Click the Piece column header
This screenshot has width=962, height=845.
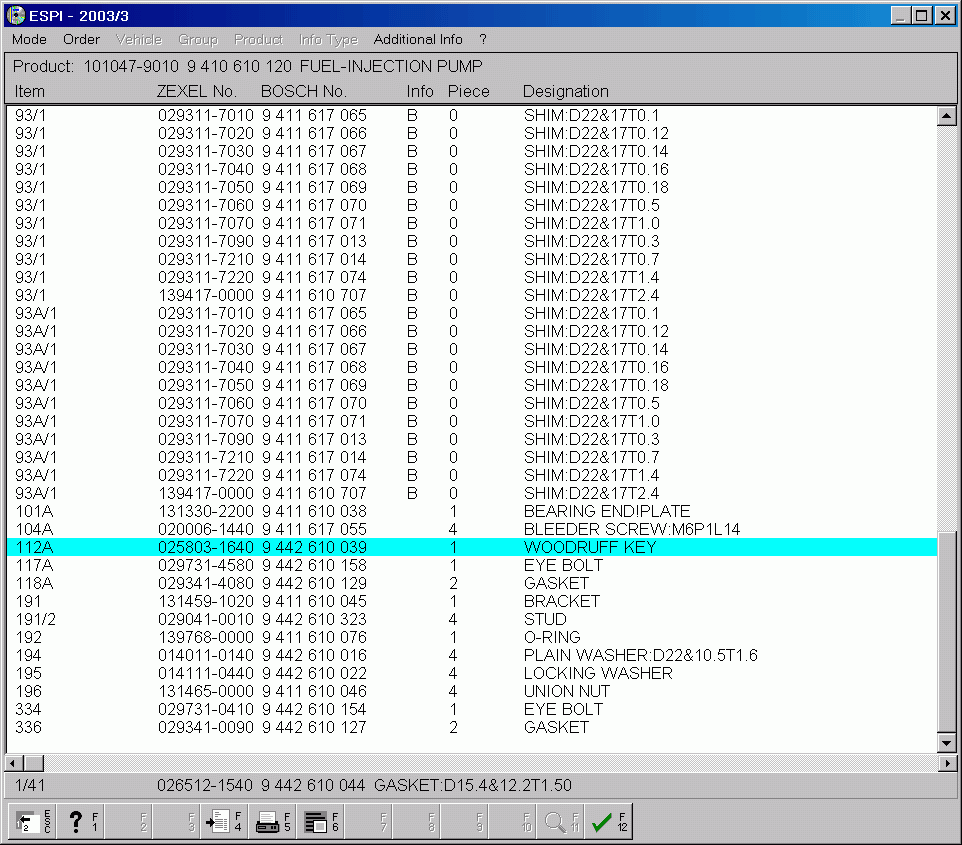point(469,91)
